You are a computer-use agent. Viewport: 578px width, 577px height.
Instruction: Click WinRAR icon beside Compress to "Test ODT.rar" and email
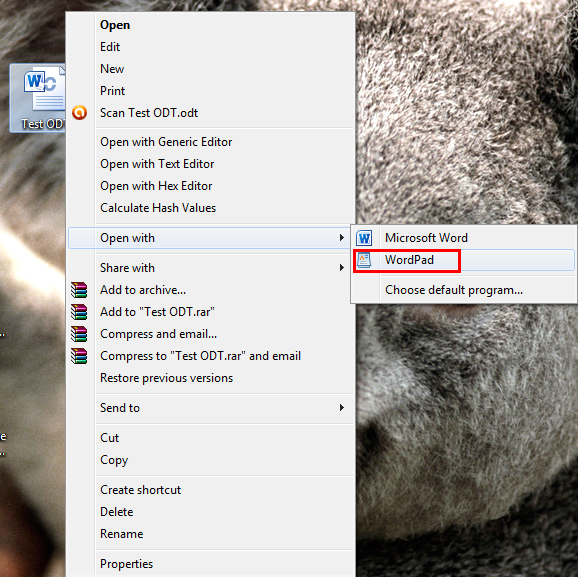[79, 356]
